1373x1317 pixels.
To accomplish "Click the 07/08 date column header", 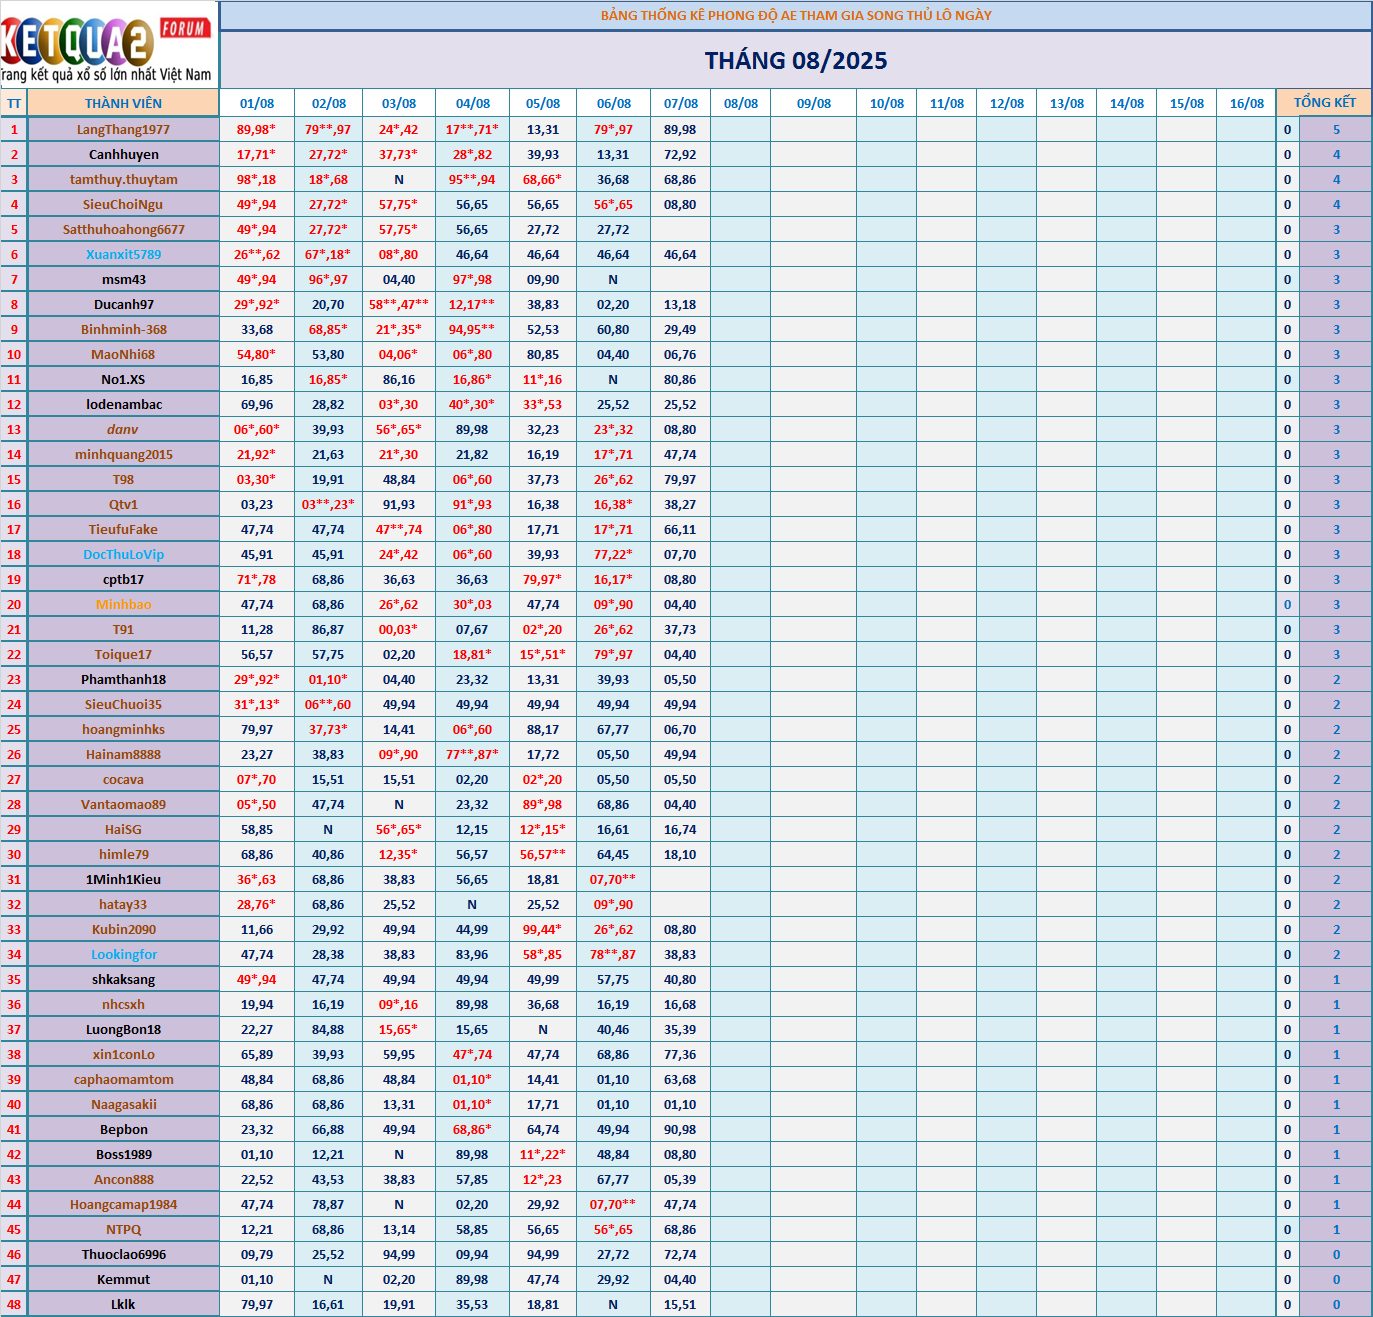I will (x=681, y=103).
